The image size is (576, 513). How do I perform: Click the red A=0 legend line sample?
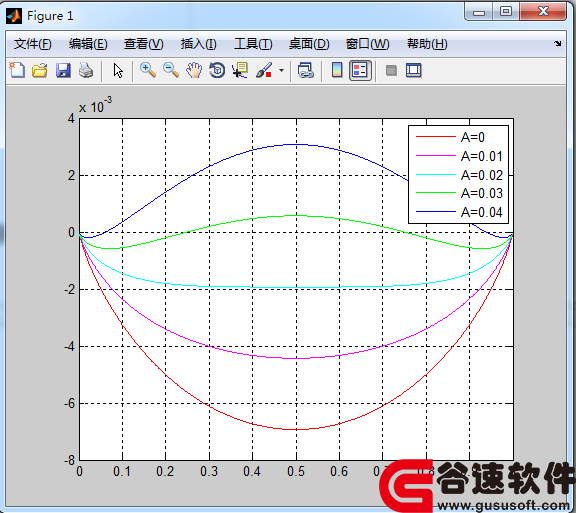[436, 137]
